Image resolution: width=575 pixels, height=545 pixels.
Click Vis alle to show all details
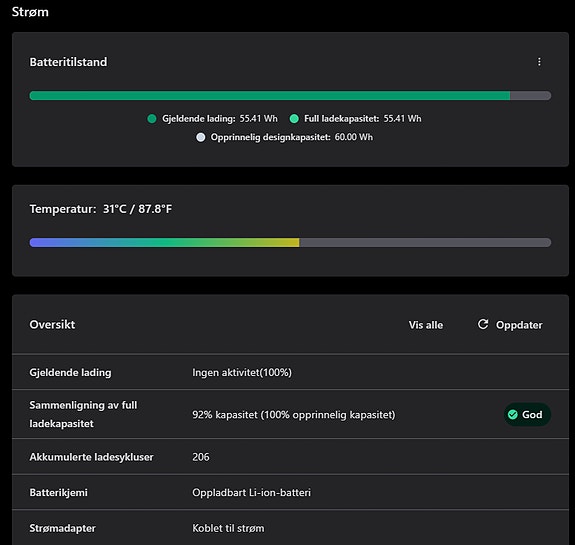[426, 325]
